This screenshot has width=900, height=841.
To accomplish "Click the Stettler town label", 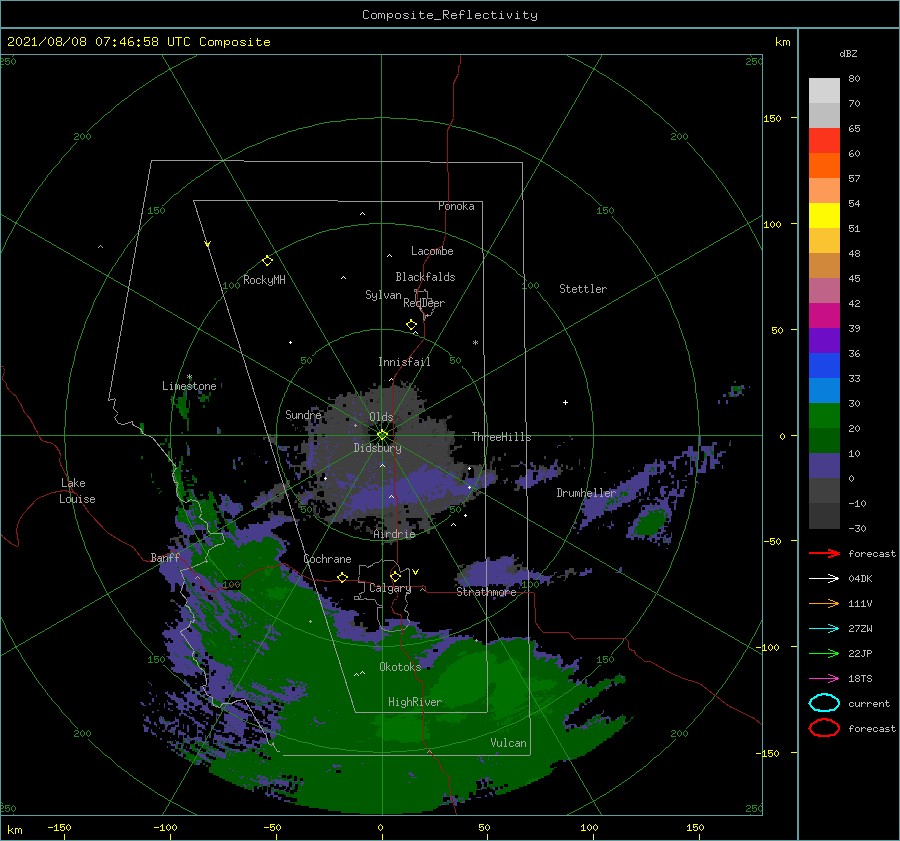I will [x=583, y=289].
